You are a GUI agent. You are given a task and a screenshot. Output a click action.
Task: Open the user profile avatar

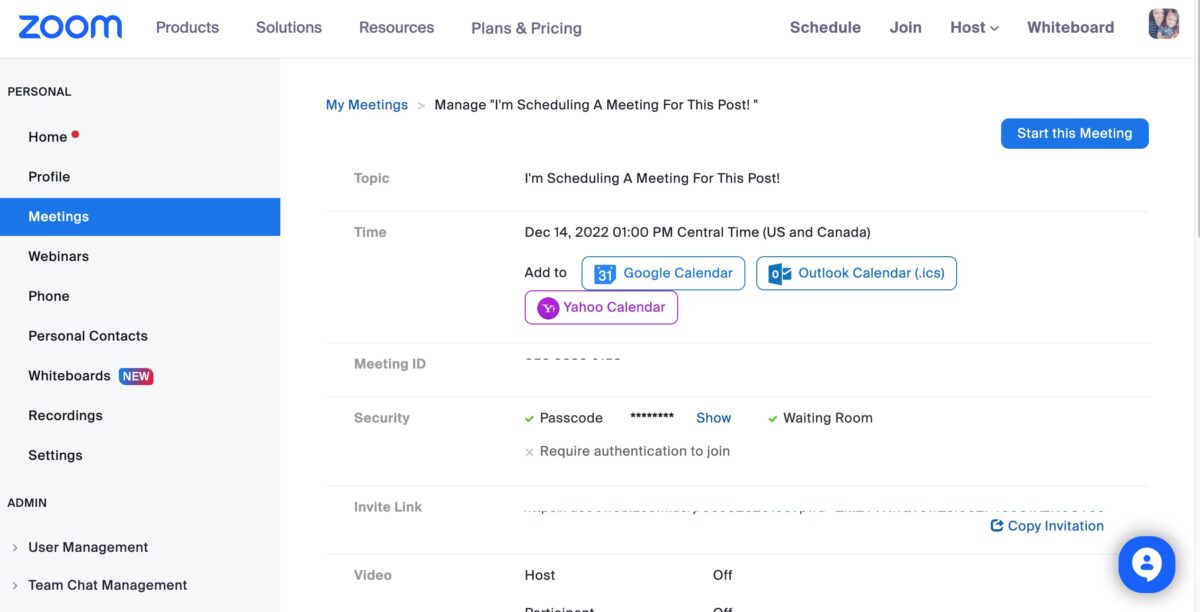click(1163, 25)
